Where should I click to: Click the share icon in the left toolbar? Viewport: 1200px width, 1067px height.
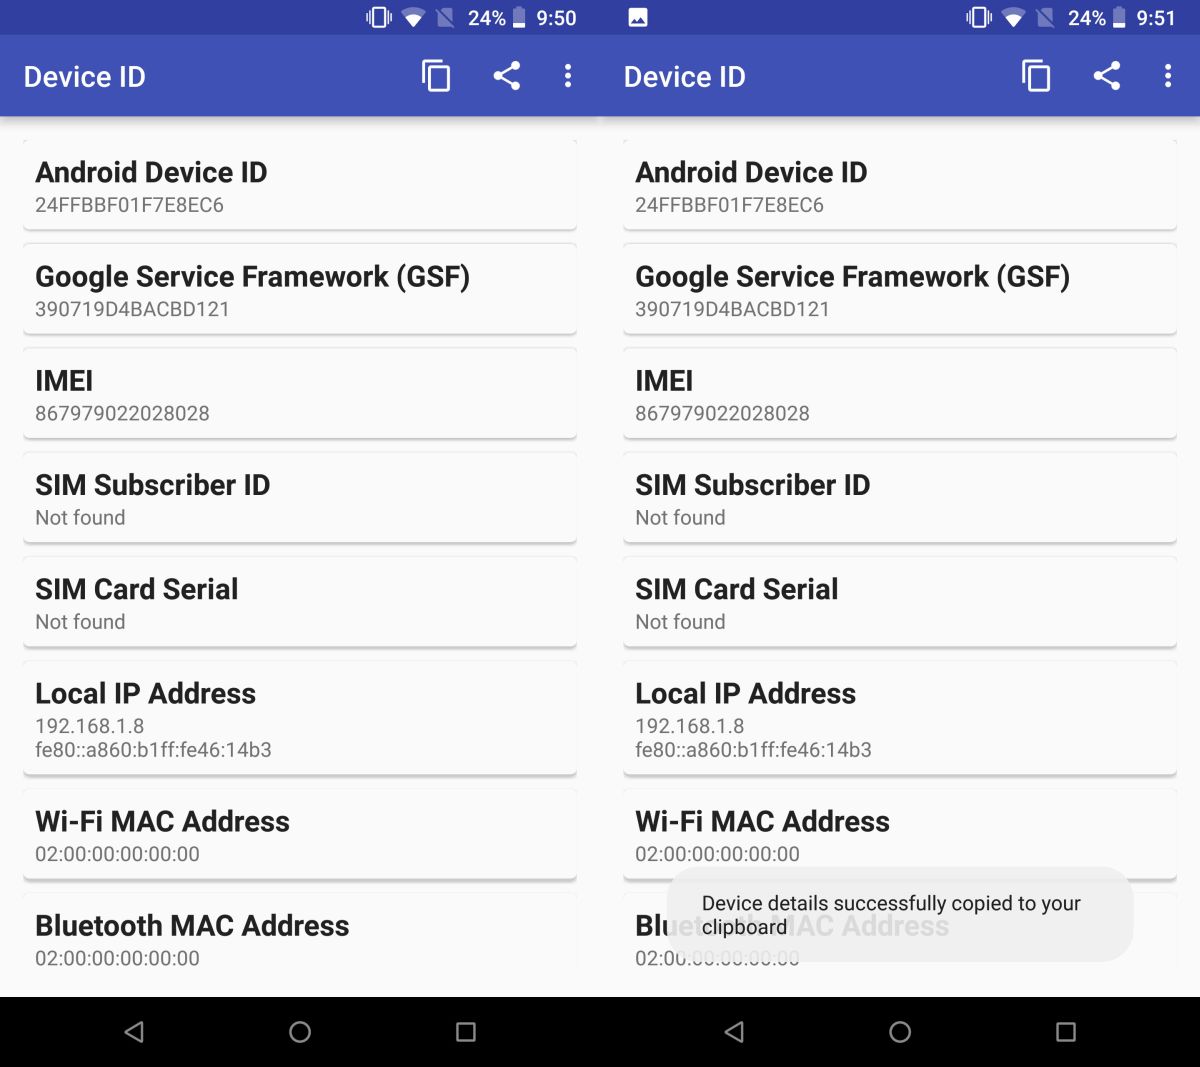point(506,76)
